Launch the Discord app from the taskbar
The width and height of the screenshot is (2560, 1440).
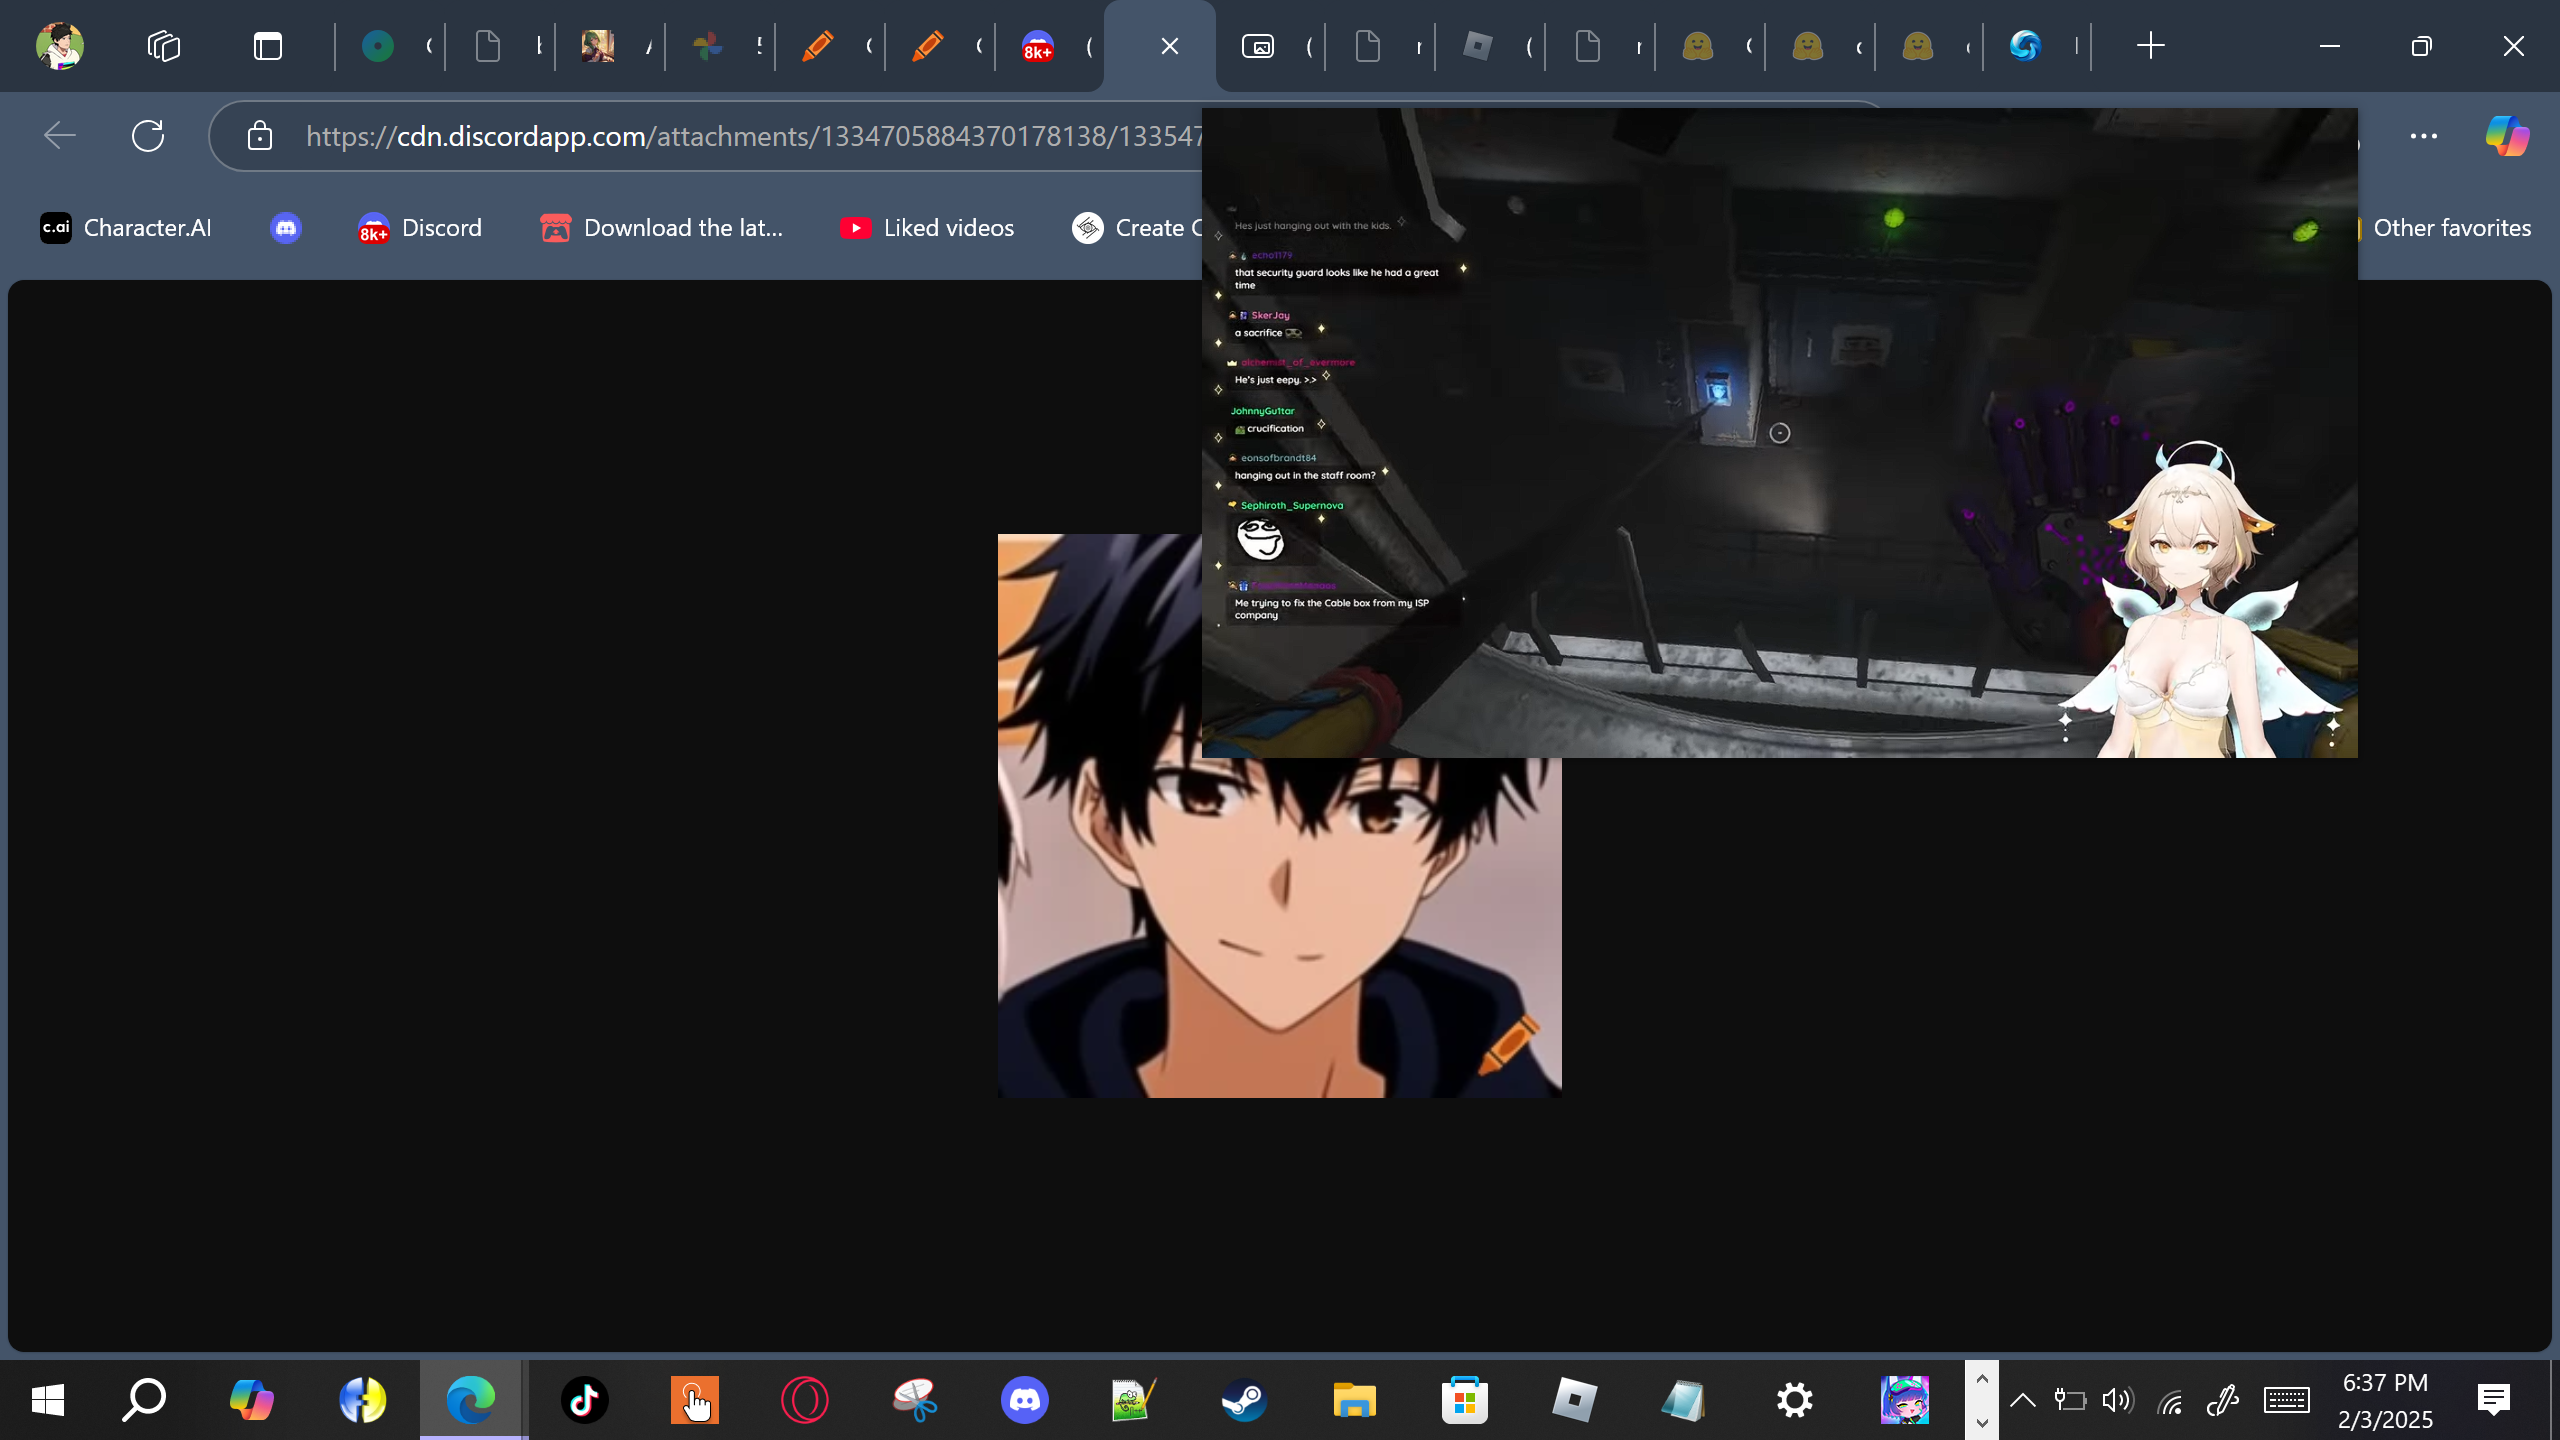[1024, 1400]
